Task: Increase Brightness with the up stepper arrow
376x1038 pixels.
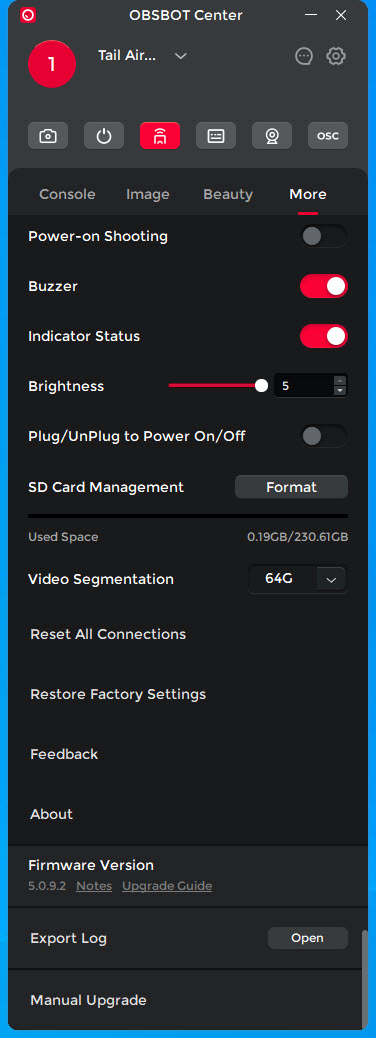Action: coord(340,381)
